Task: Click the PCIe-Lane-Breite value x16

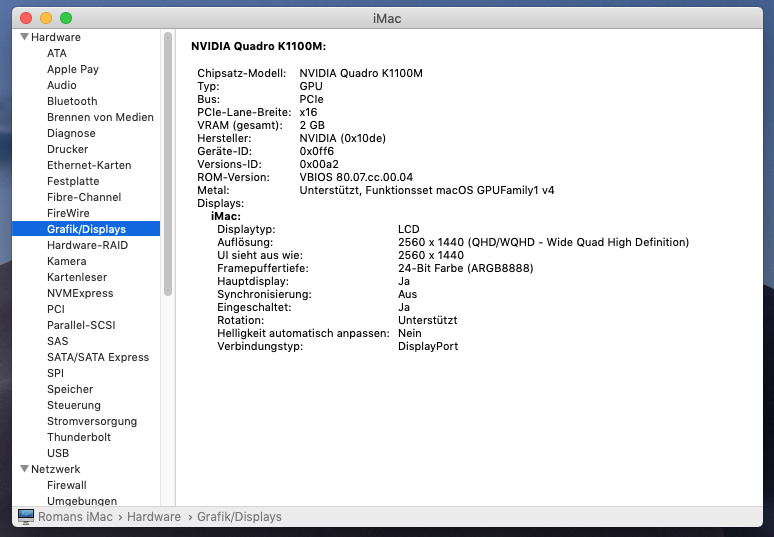Action: tap(308, 113)
